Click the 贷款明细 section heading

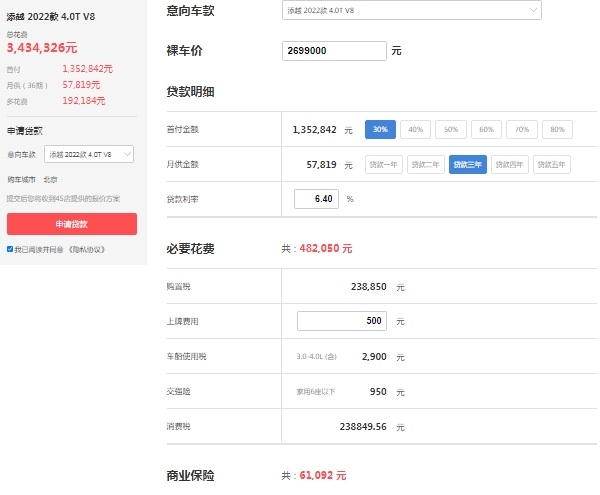pyautogui.click(x=190, y=92)
